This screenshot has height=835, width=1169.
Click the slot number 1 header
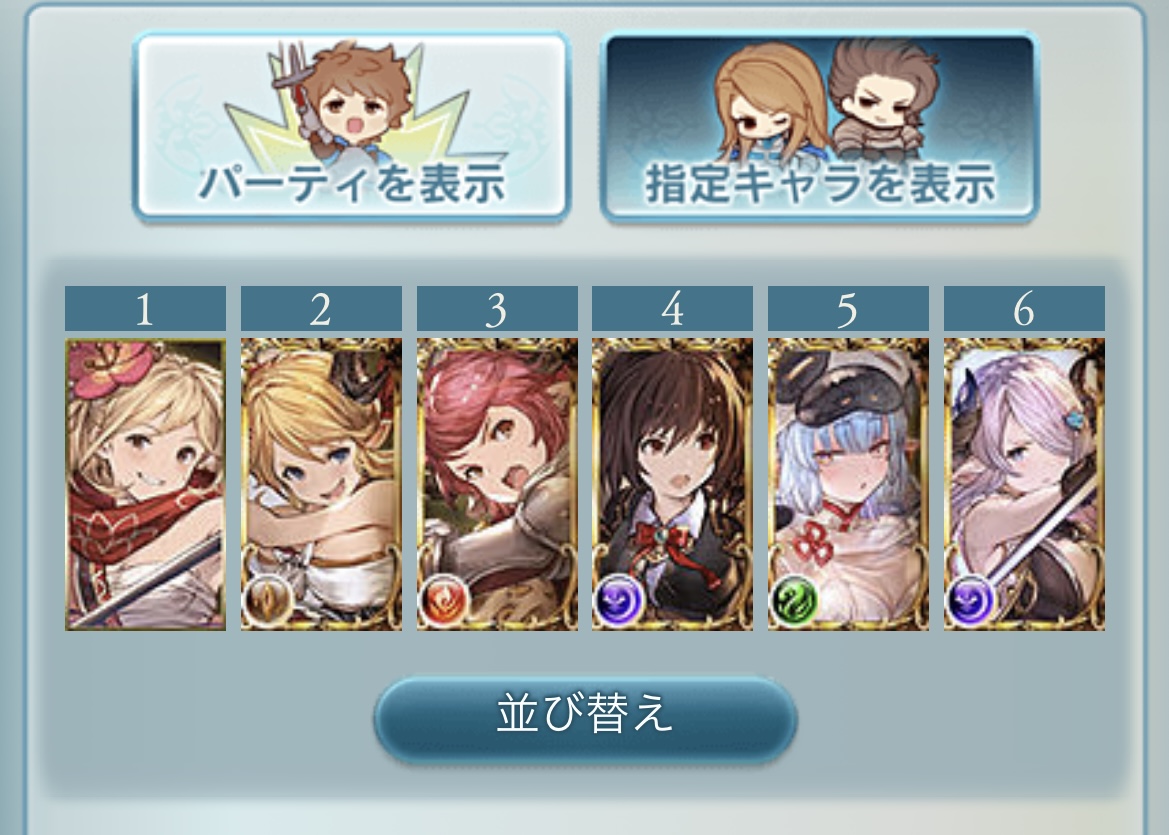point(145,308)
